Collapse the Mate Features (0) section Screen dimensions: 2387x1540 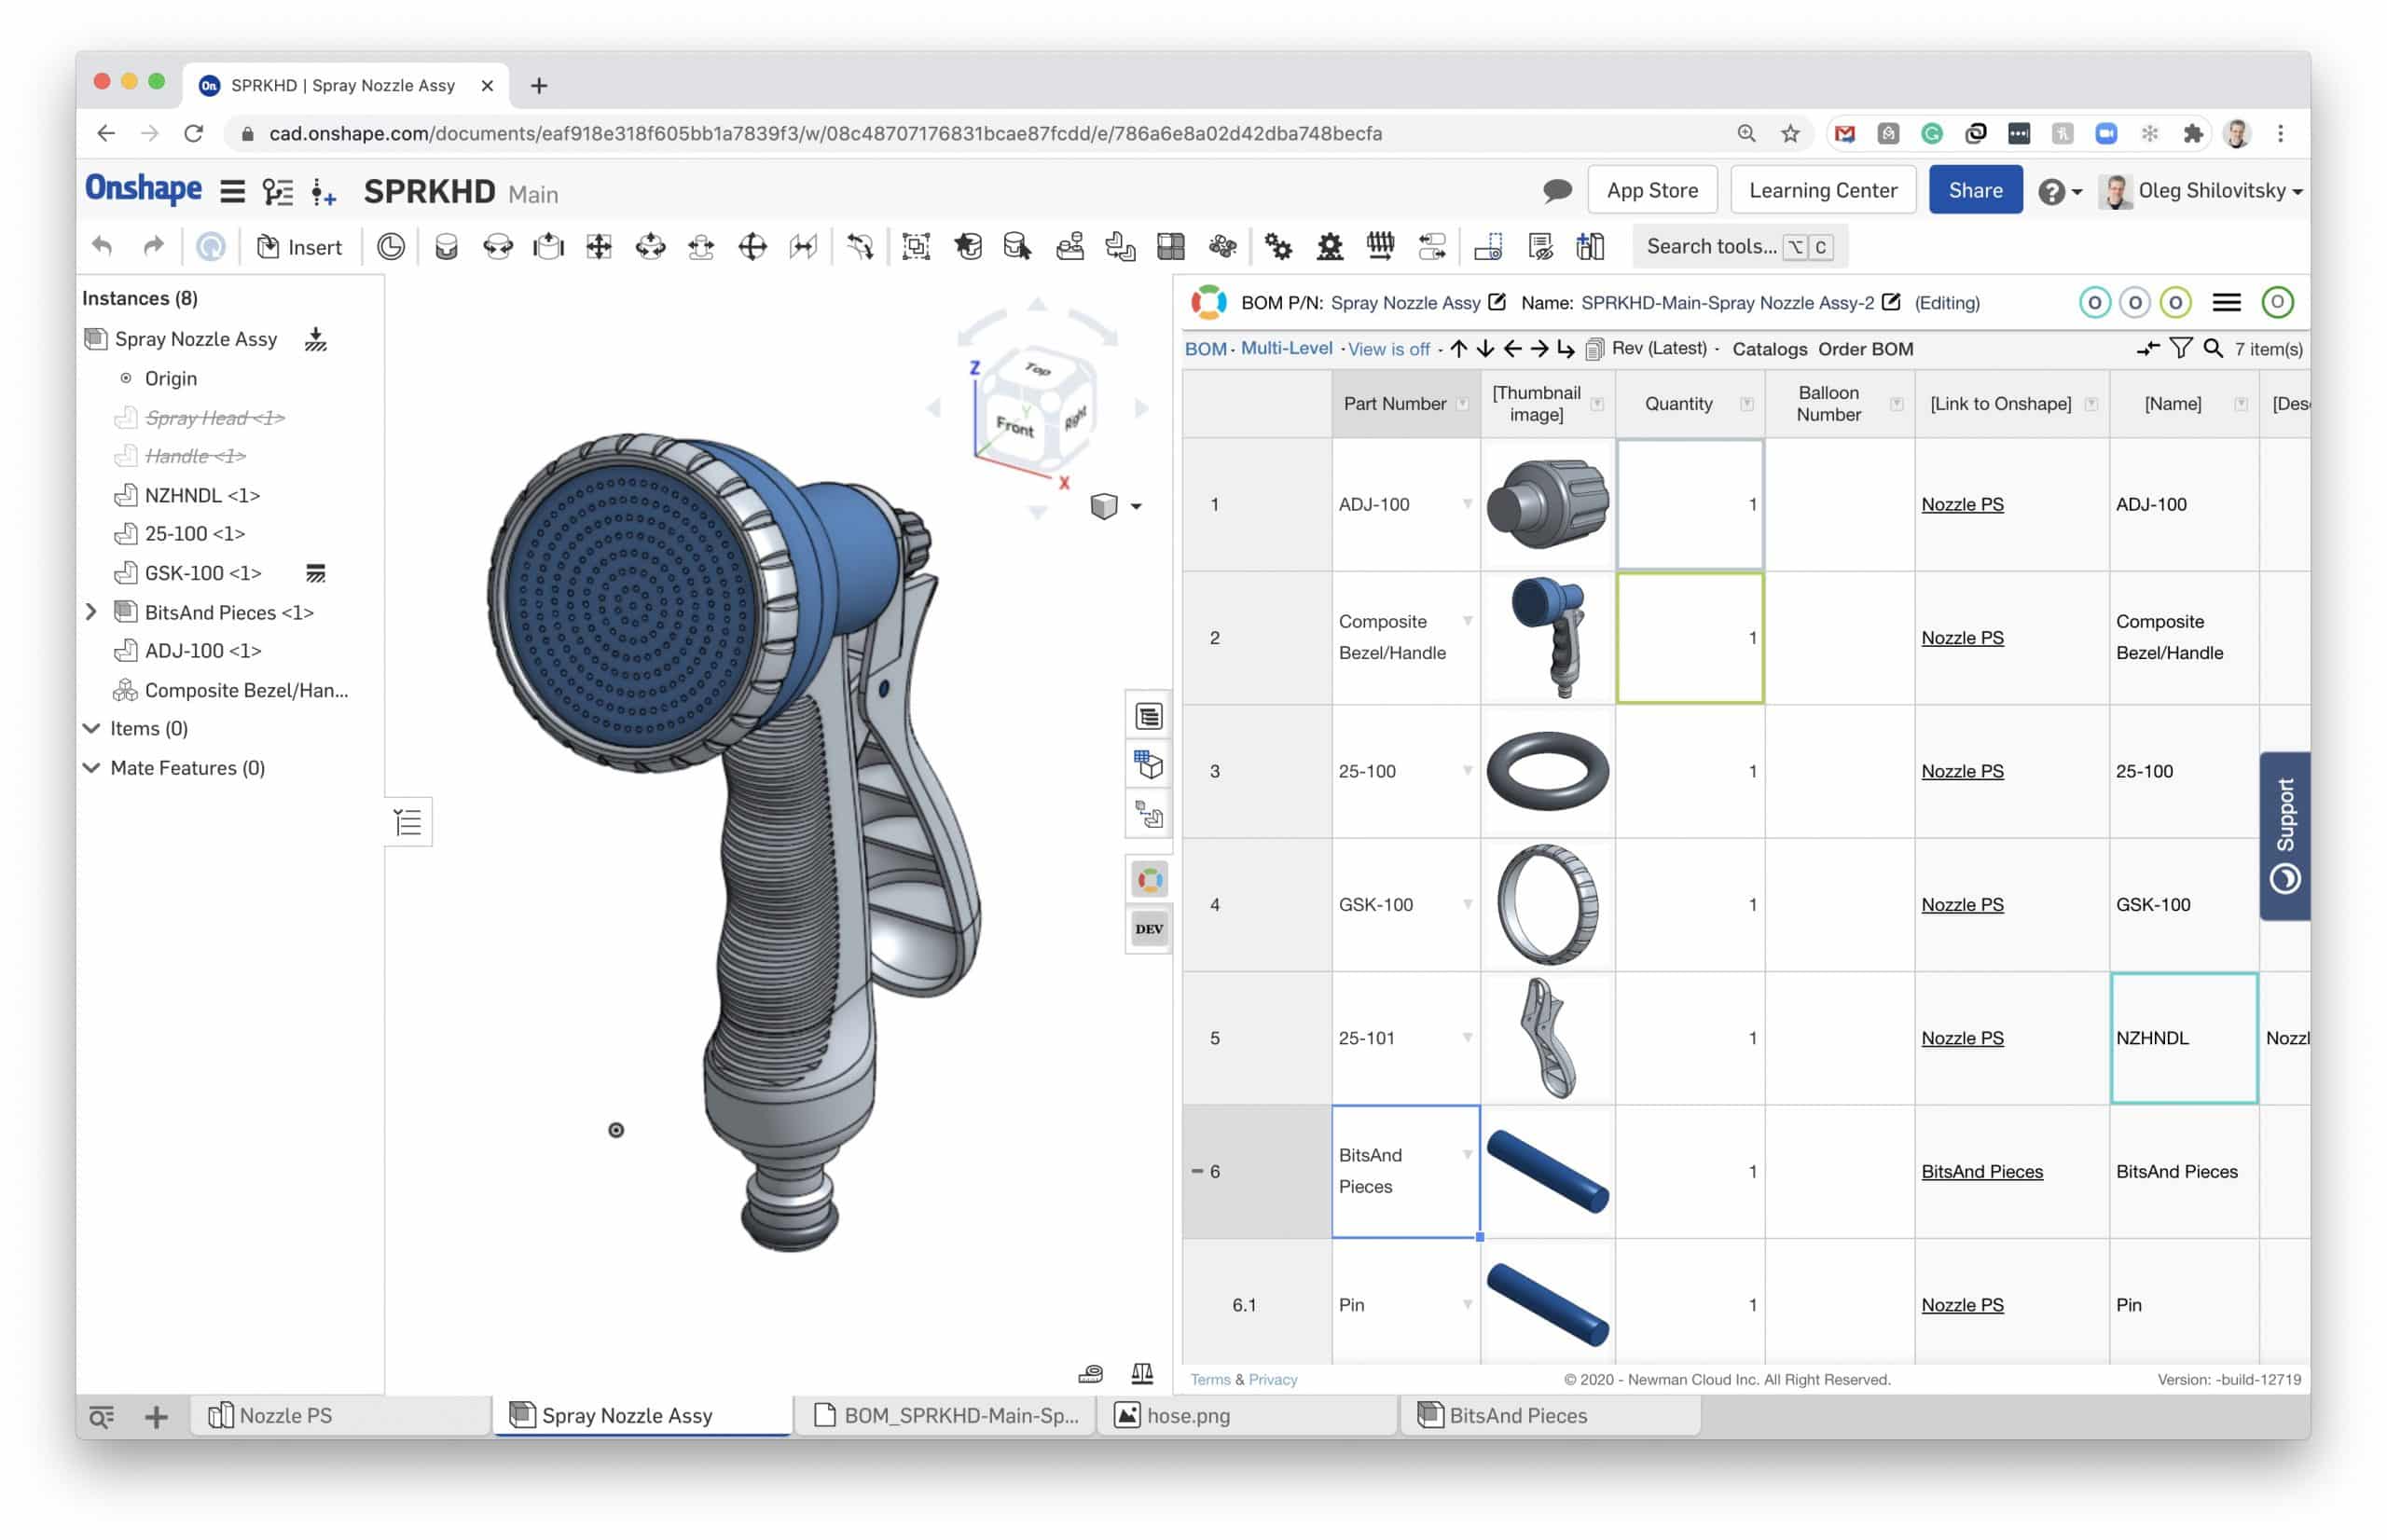91,767
